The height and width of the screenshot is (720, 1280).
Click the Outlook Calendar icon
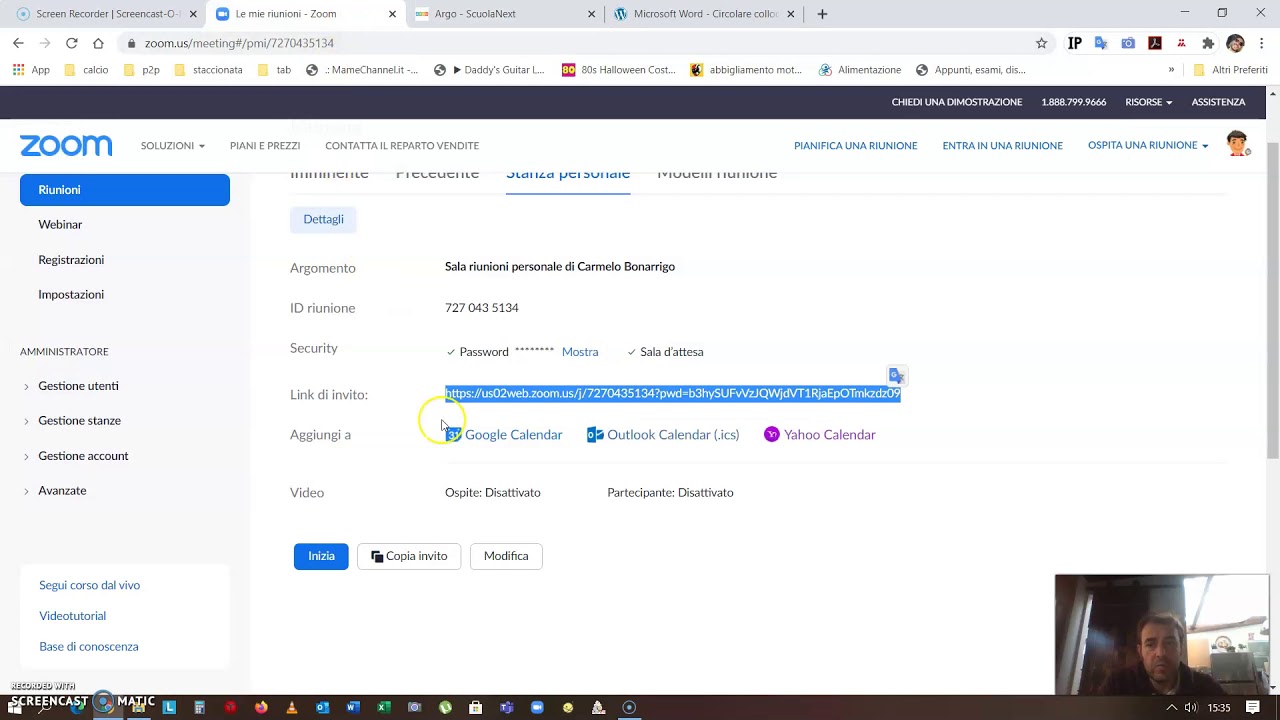pyautogui.click(x=595, y=435)
